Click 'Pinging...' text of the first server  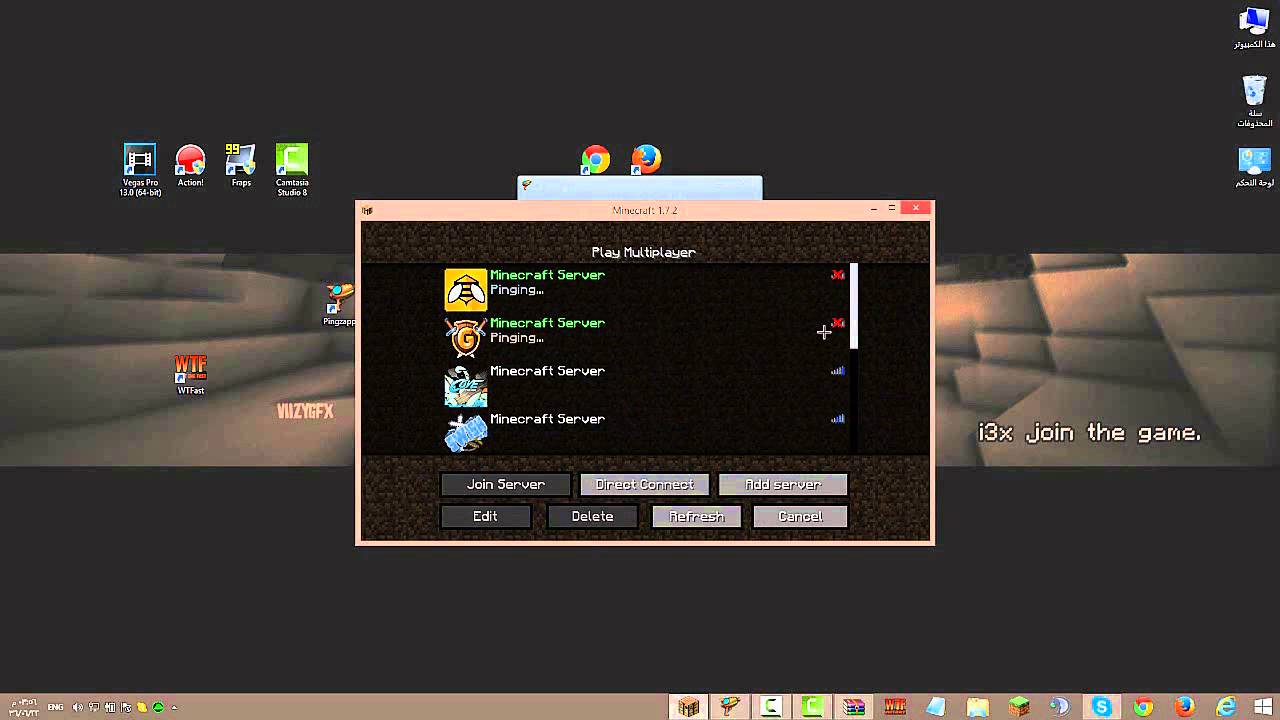[x=517, y=290]
